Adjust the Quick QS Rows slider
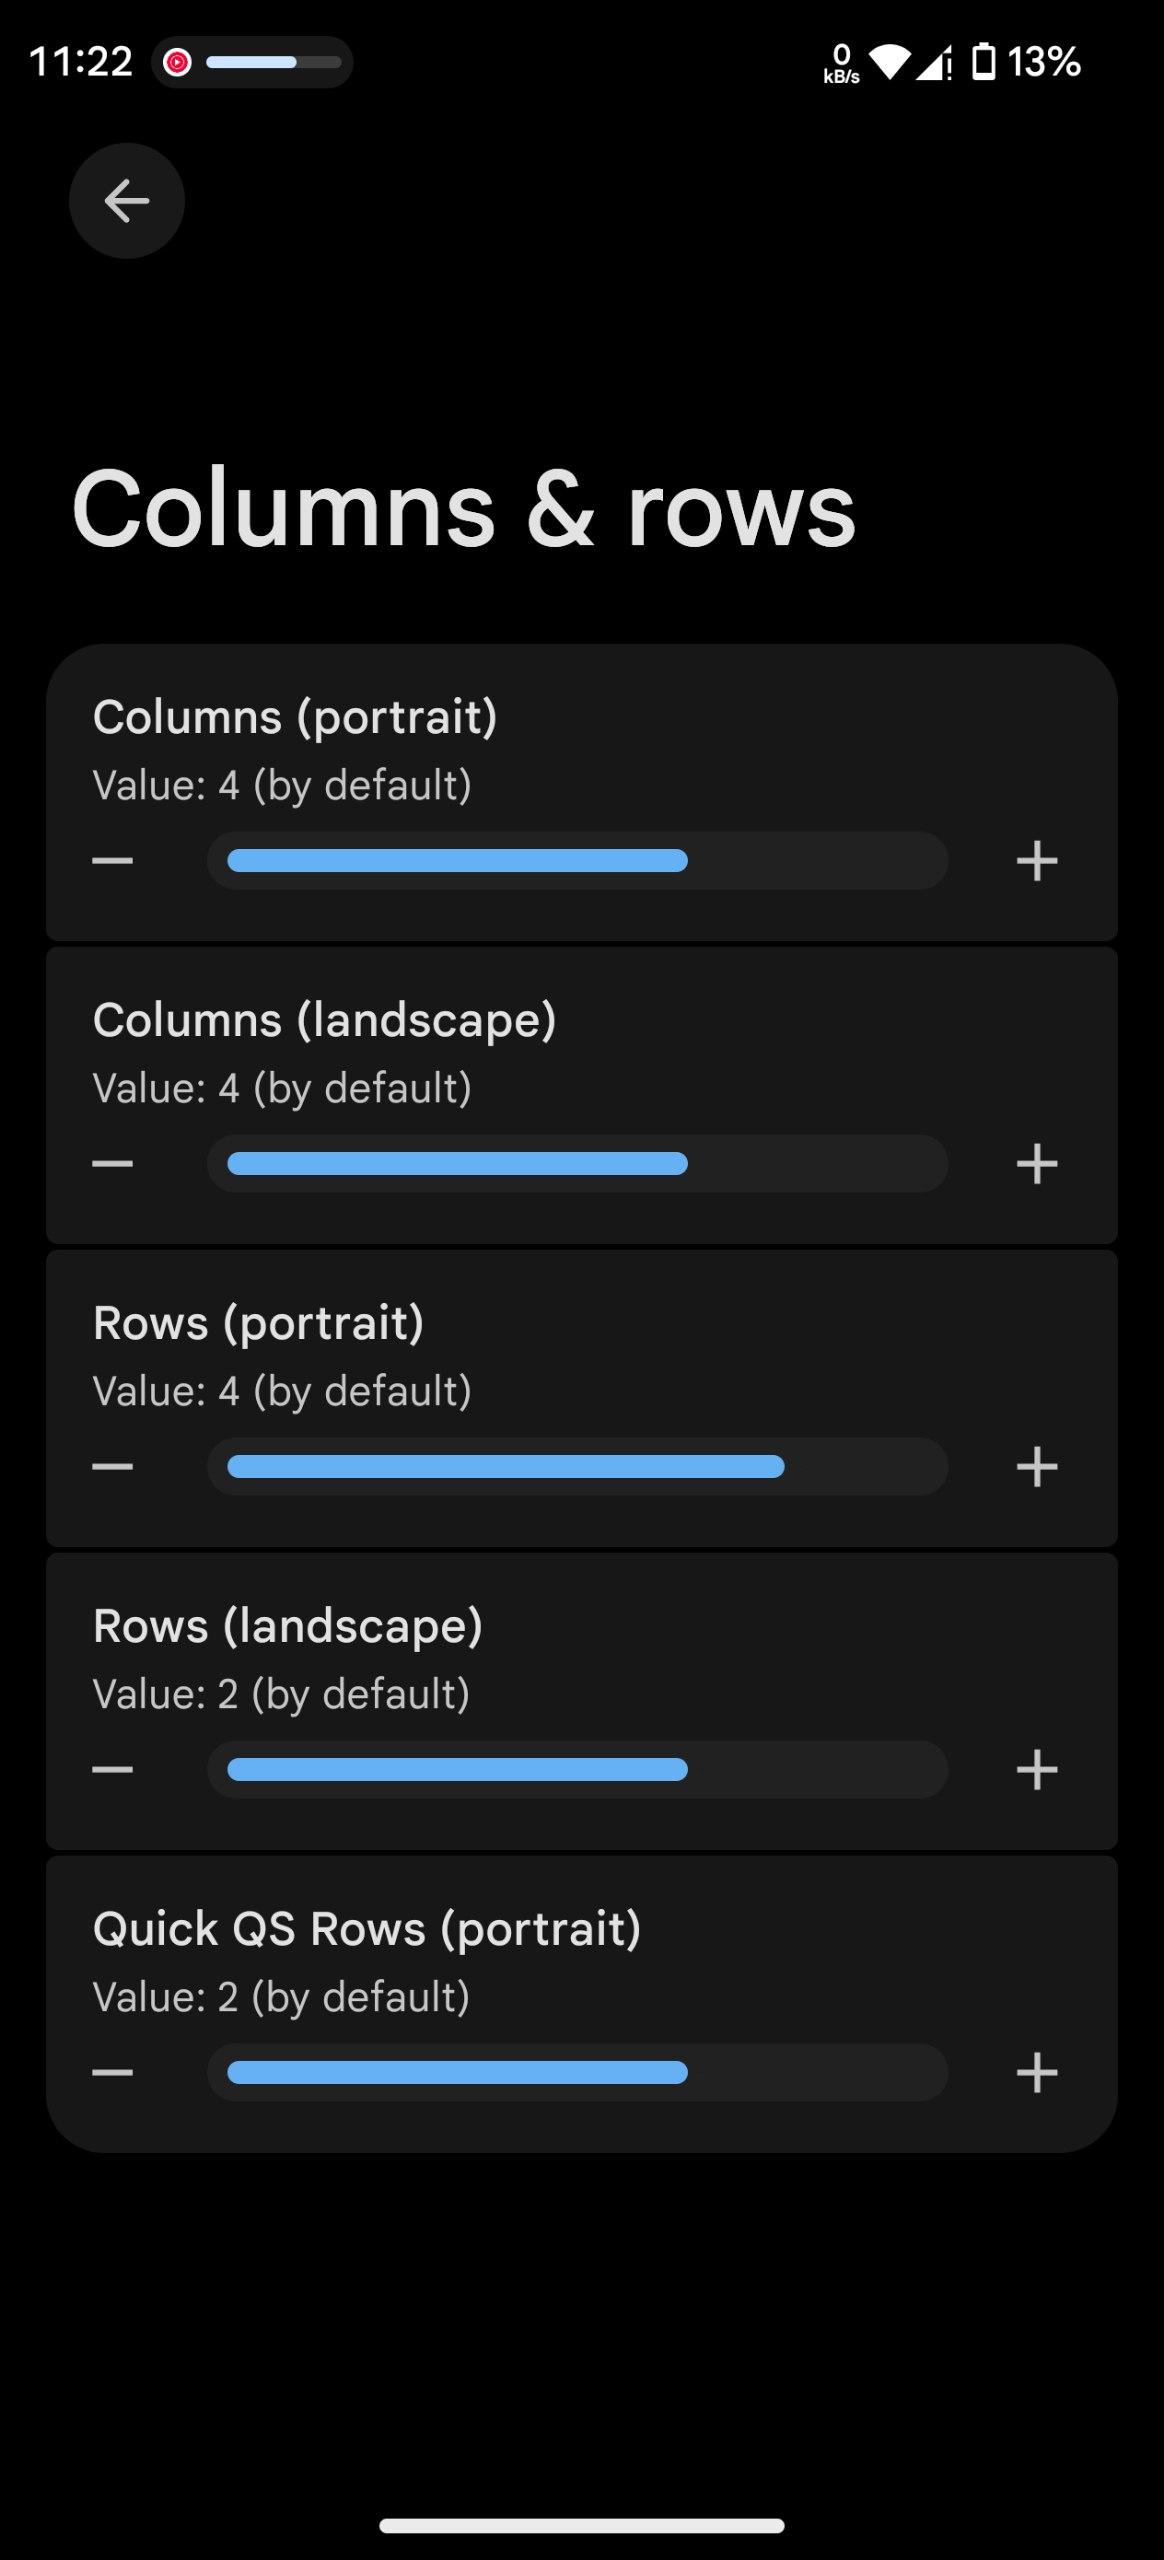The width and height of the screenshot is (1164, 2560). 577,2073
